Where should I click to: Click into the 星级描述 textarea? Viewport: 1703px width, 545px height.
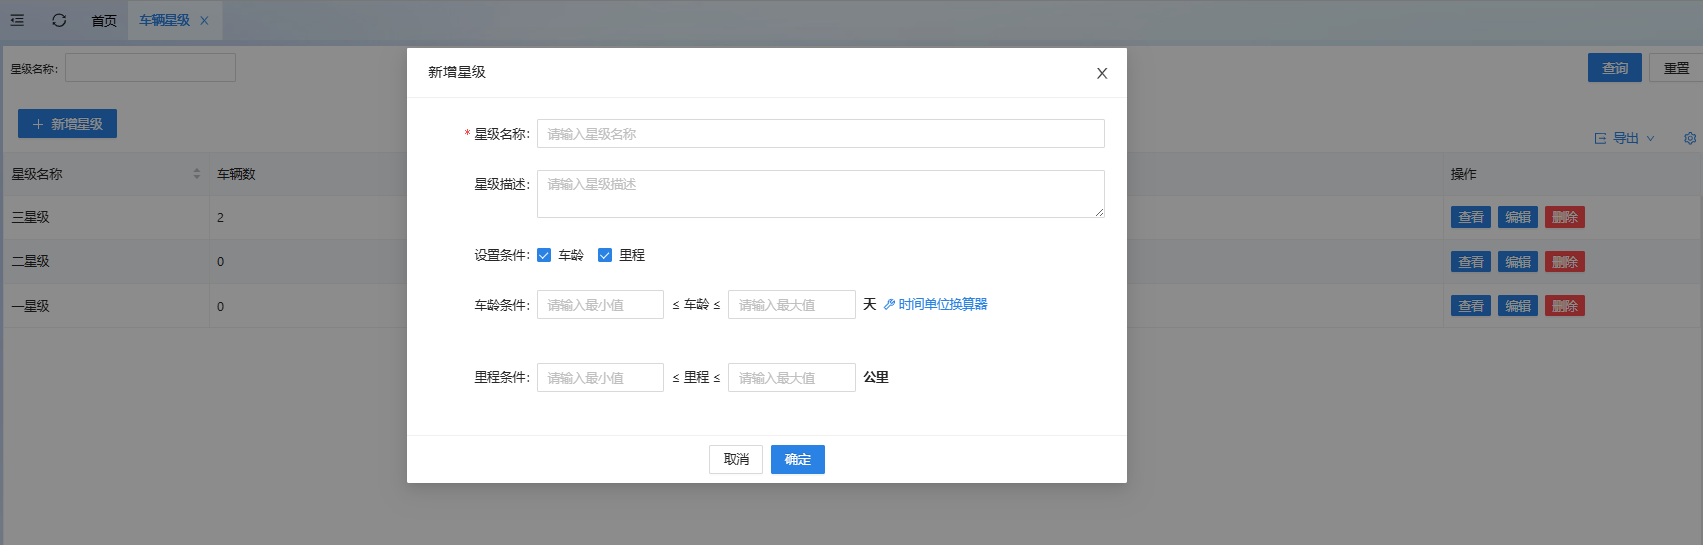click(x=820, y=193)
